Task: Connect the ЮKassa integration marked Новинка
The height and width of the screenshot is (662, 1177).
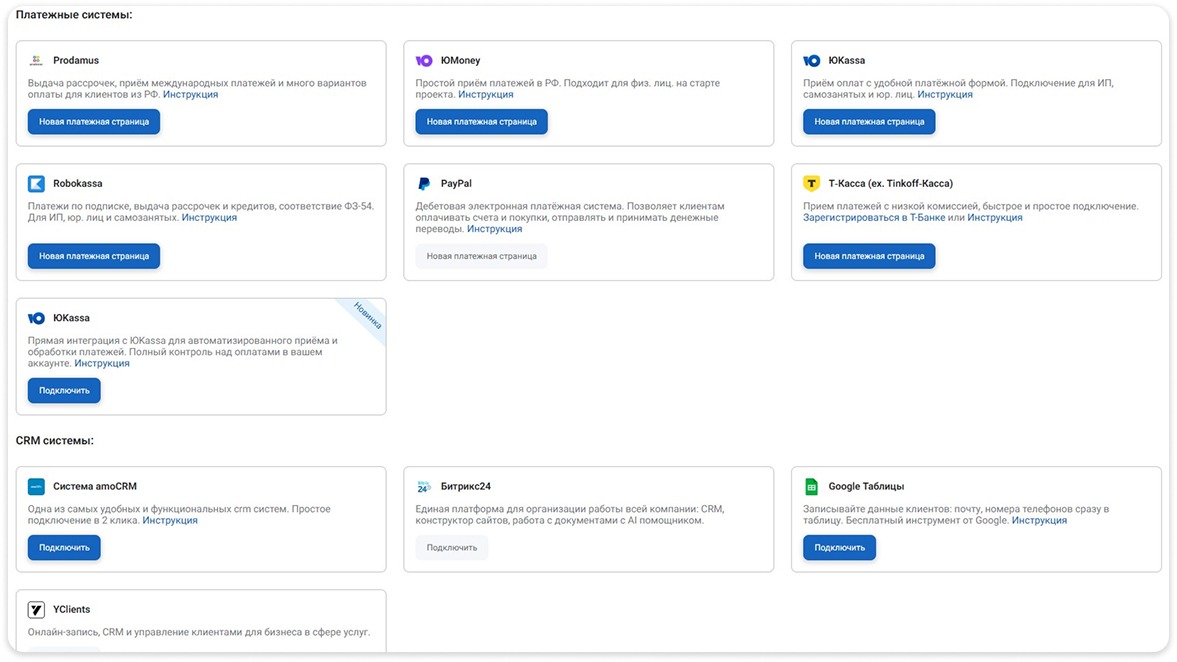Action: [64, 391]
